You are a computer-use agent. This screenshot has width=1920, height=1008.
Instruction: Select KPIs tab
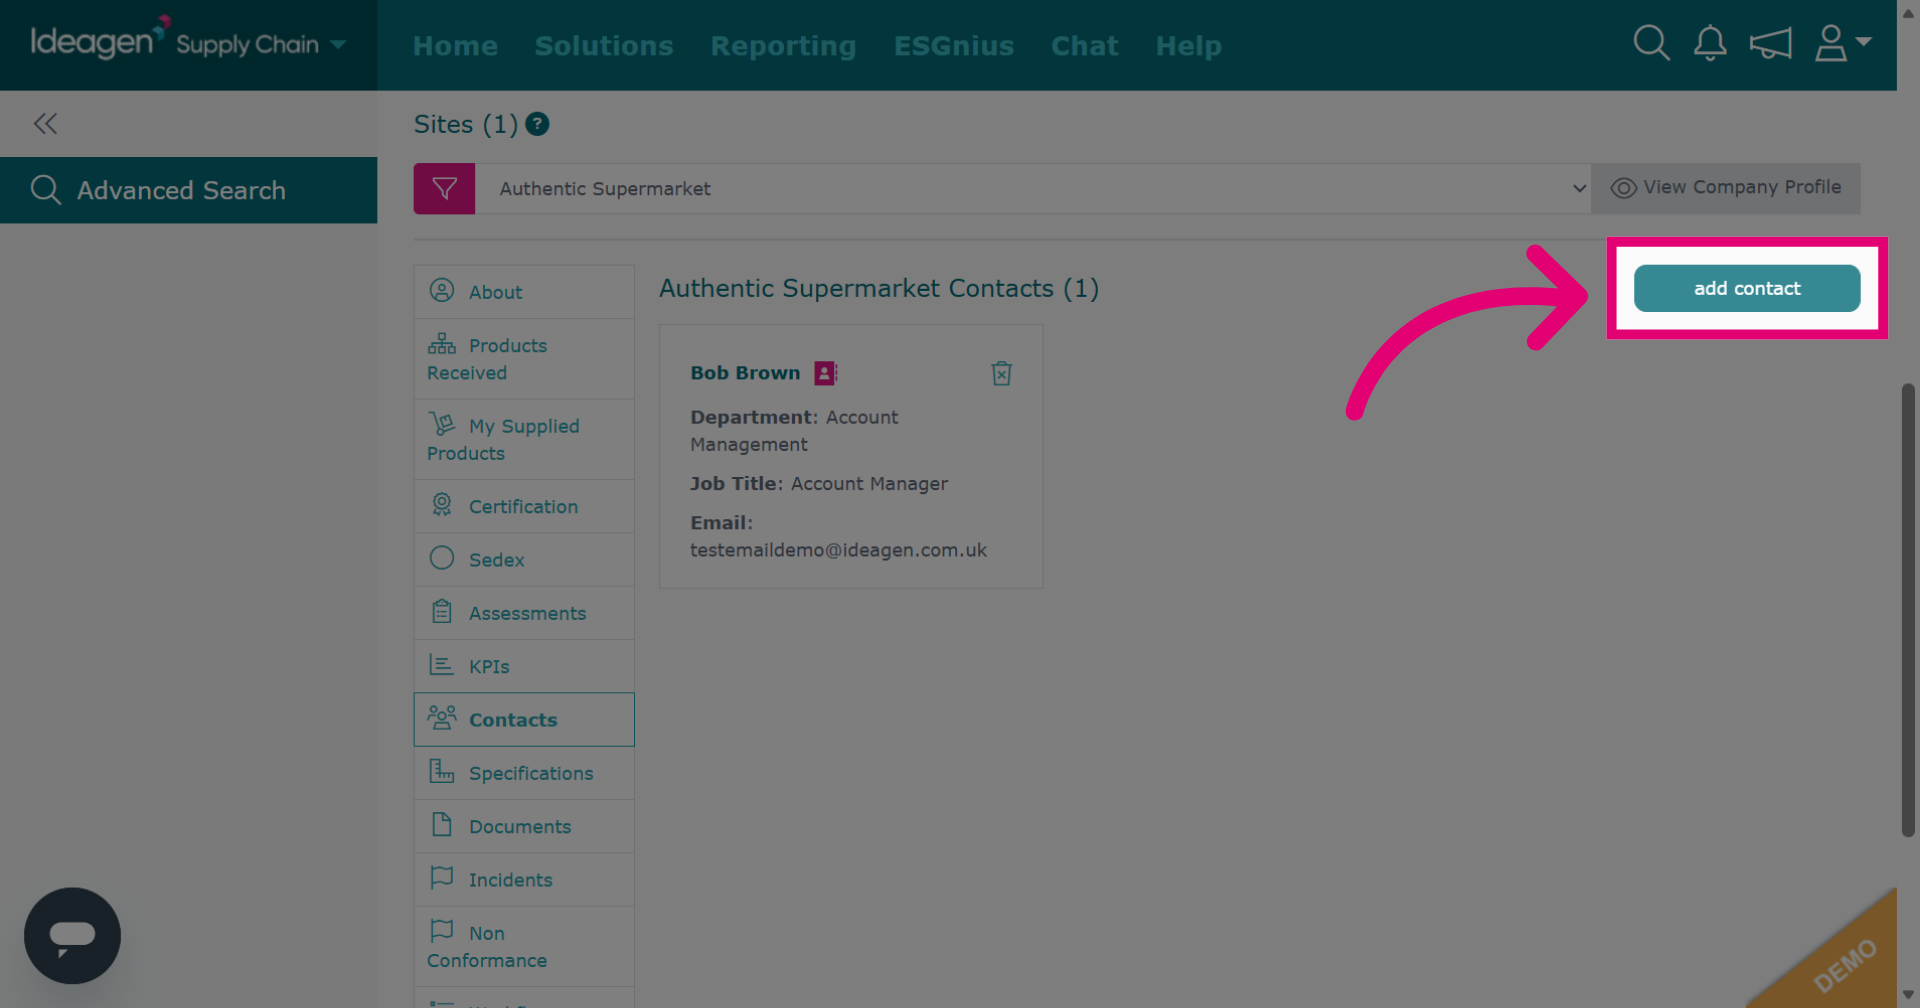click(524, 666)
